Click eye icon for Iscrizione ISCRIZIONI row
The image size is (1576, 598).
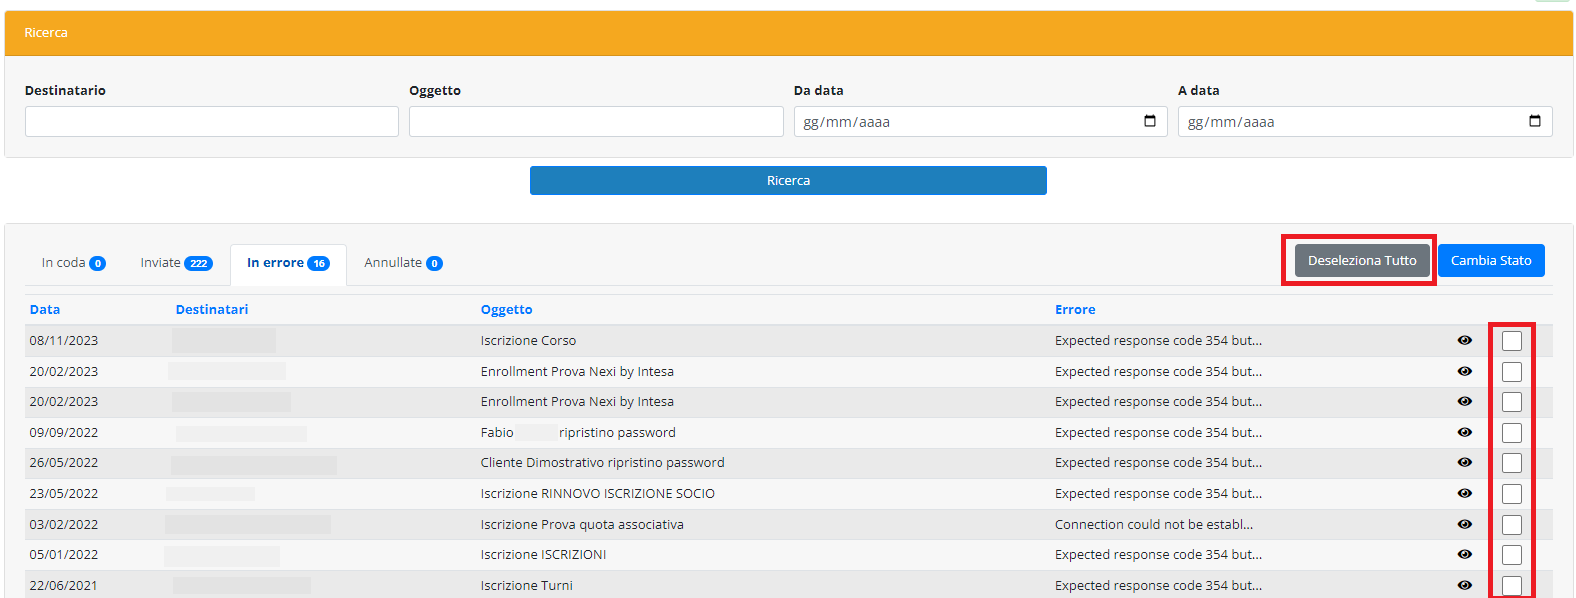point(1464,555)
